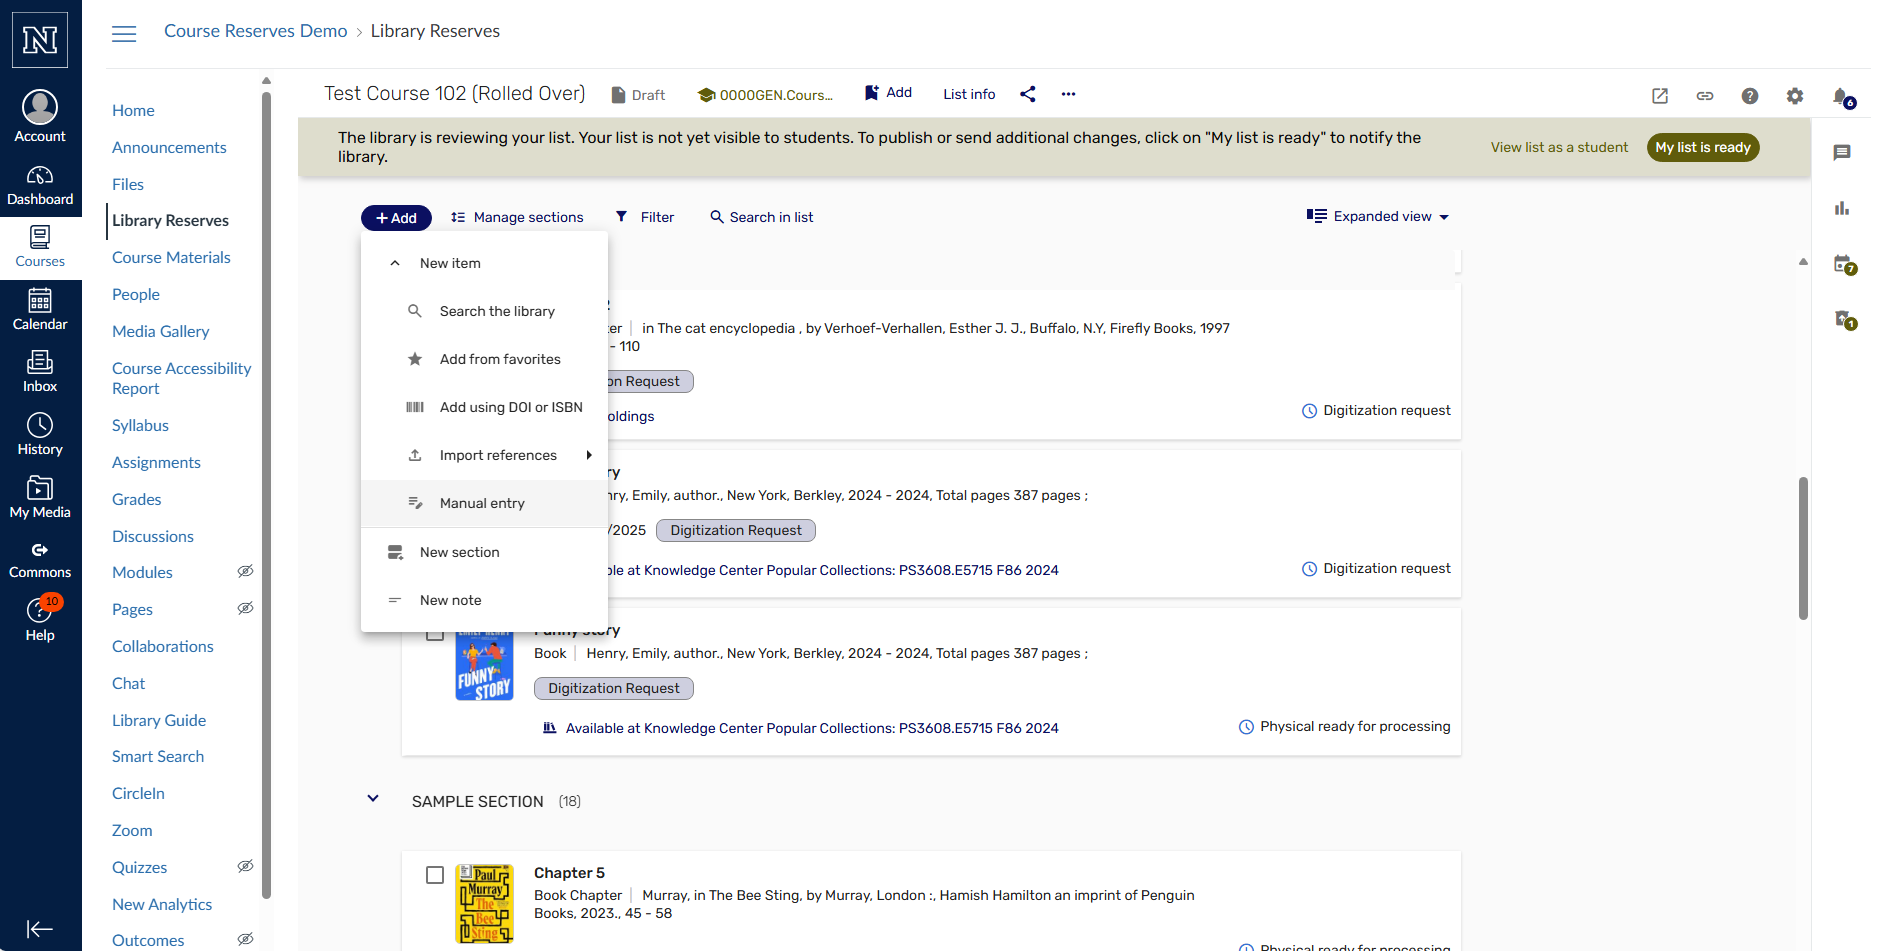Open the analytics bar chart icon
The width and height of the screenshot is (1888, 951).
click(x=1842, y=209)
